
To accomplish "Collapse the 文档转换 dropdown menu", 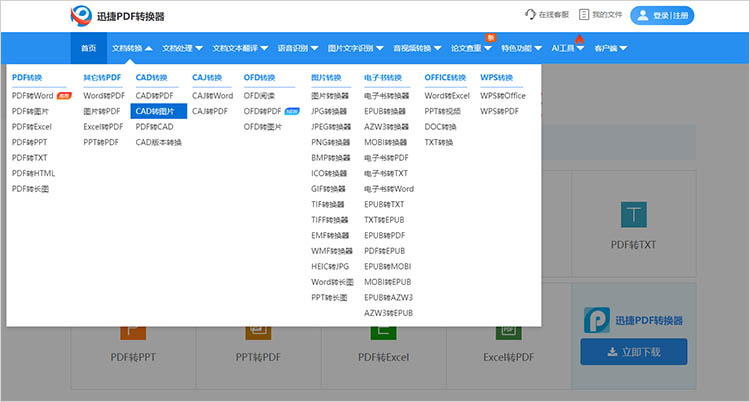I will point(132,48).
